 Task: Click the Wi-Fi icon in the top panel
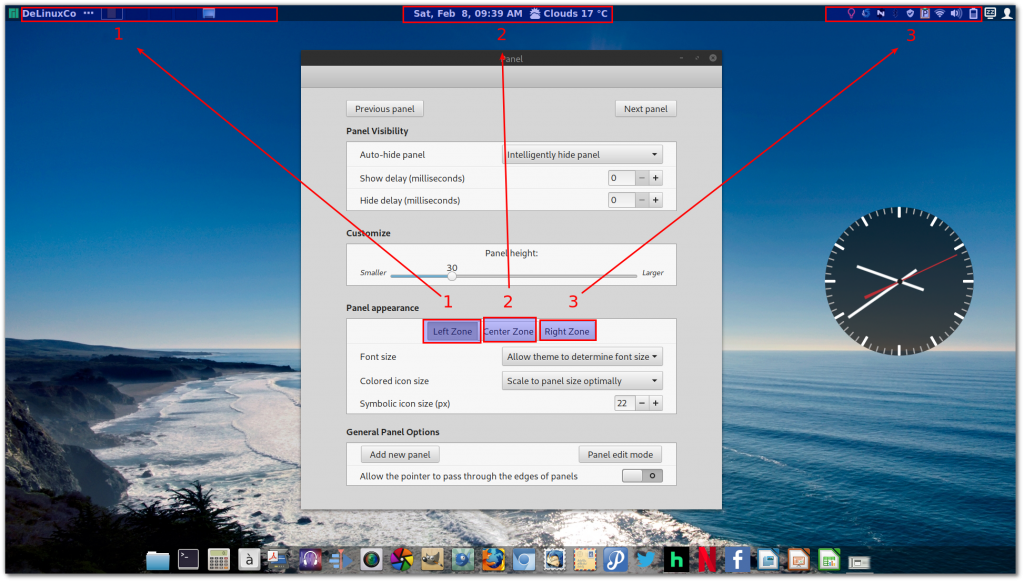940,14
